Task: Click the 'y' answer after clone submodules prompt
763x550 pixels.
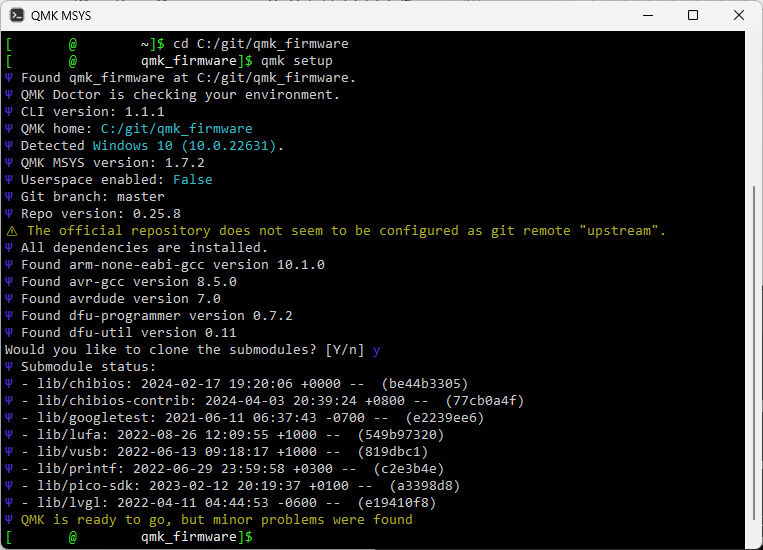Action: tap(376, 350)
